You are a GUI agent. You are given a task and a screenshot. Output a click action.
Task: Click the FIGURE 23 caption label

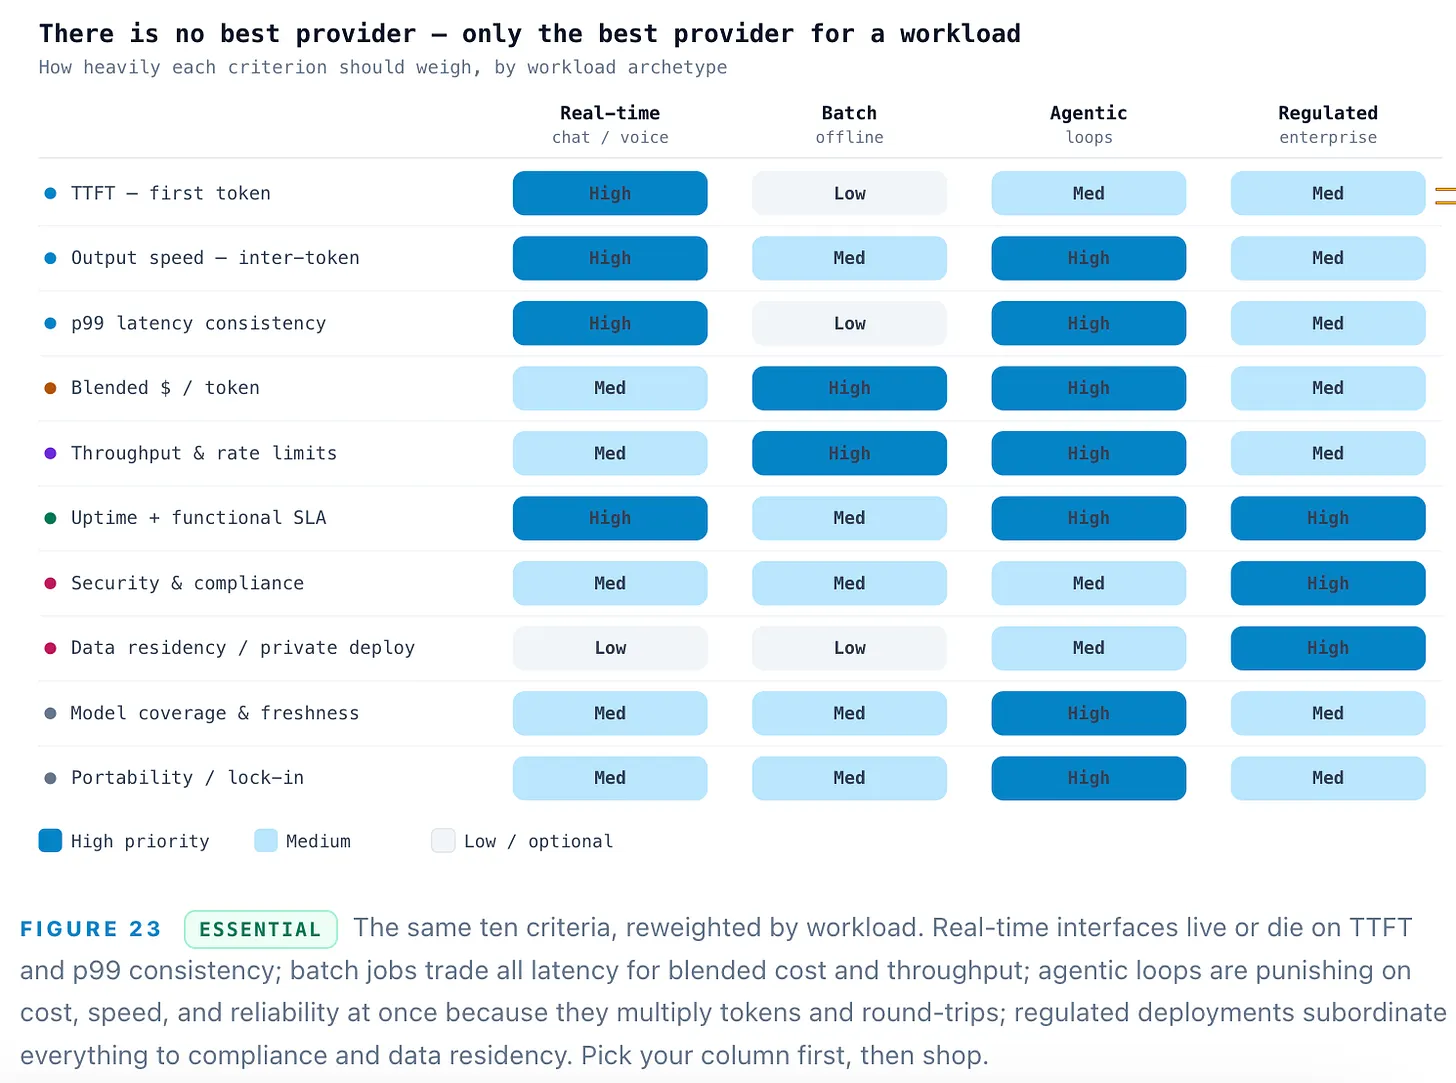click(91, 929)
